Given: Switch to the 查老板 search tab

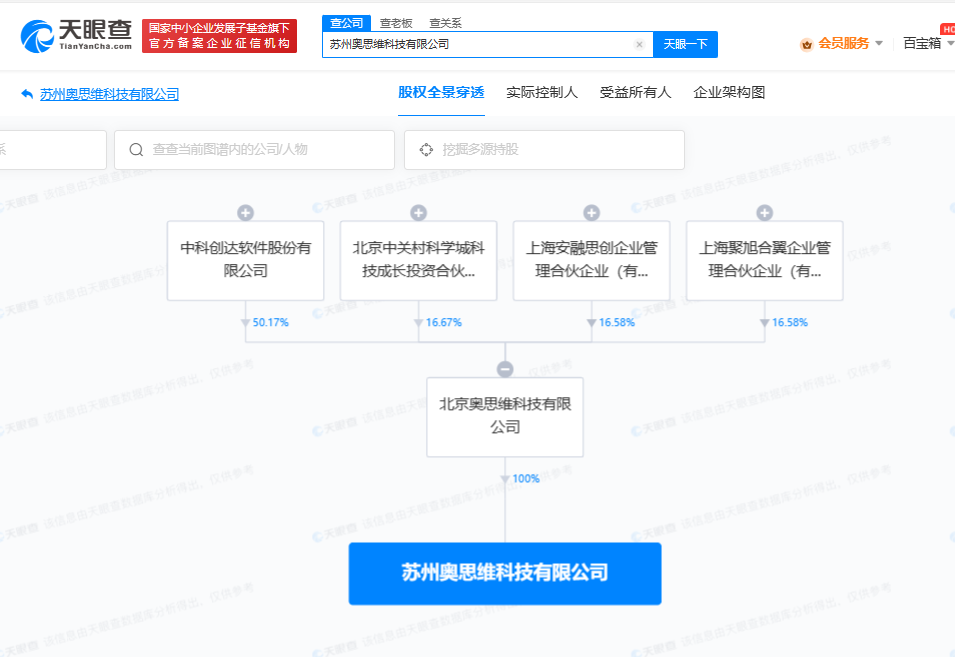Looking at the screenshot, I should (396, 23).
